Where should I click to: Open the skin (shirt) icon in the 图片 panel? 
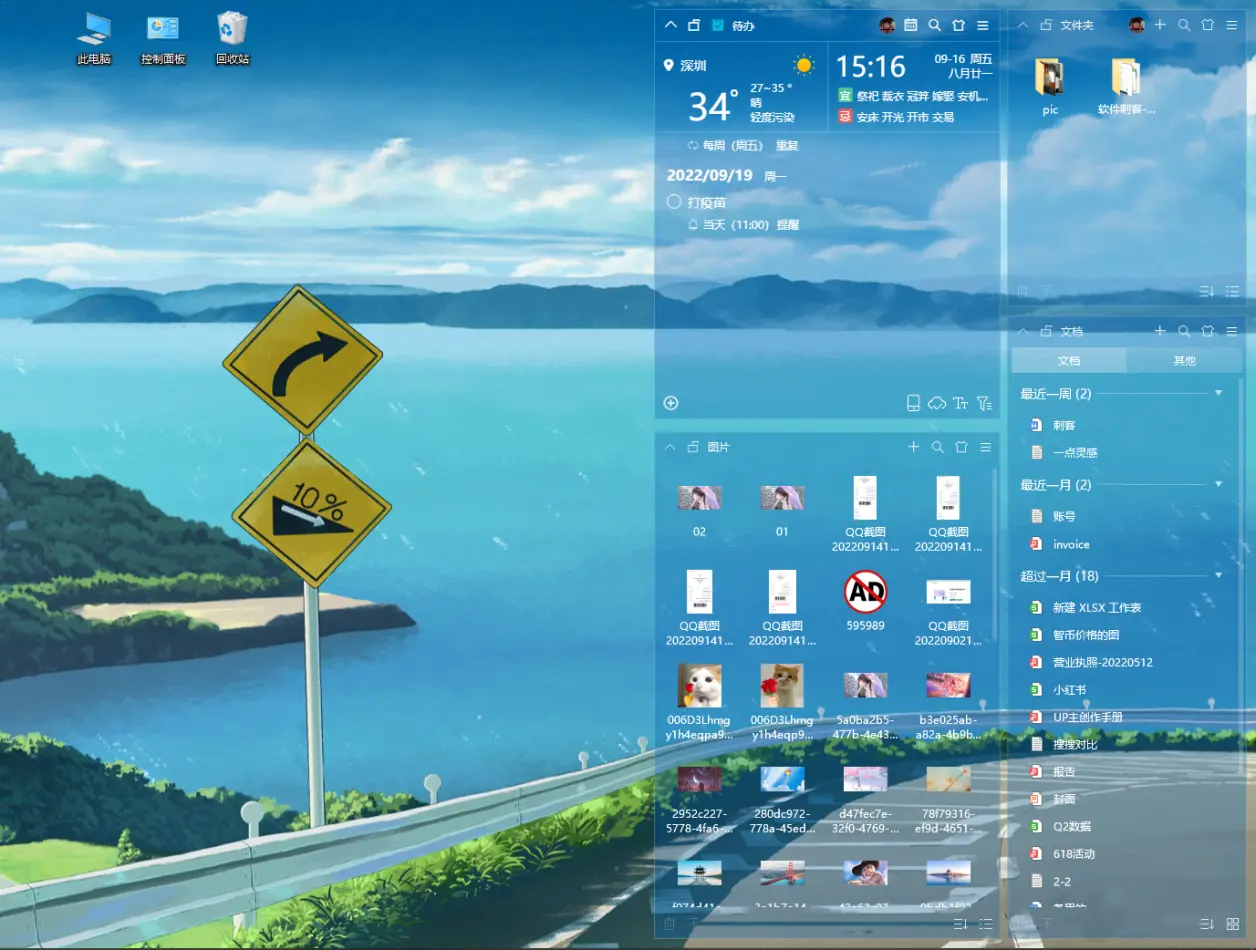point(961,447)
